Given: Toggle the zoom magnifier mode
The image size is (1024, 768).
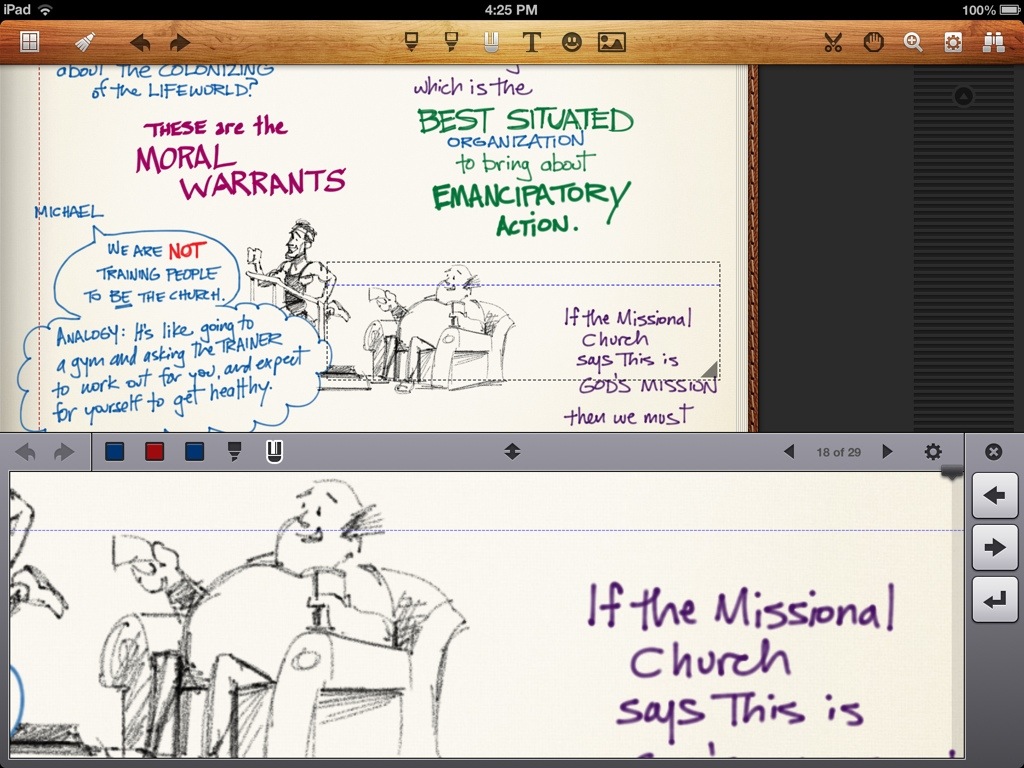Looking at the screenshot, I should [913, 42].
